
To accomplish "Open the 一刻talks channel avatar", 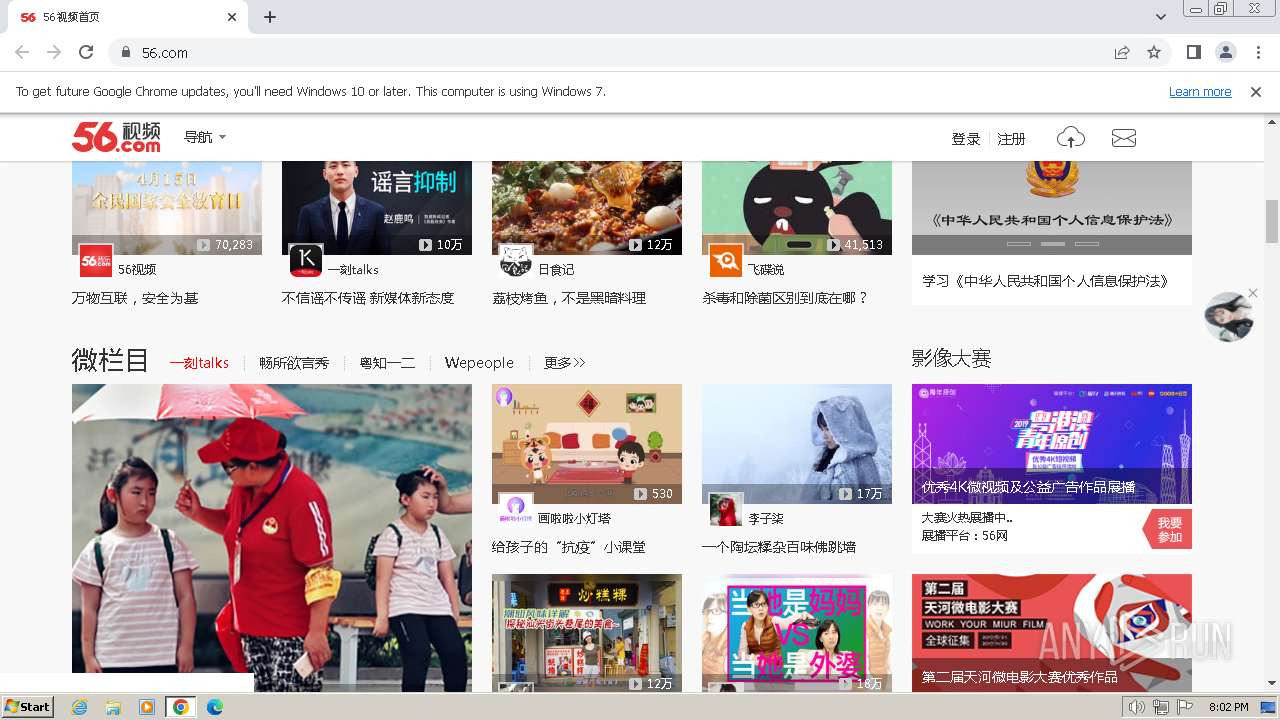I will click(x=306, y=261).
